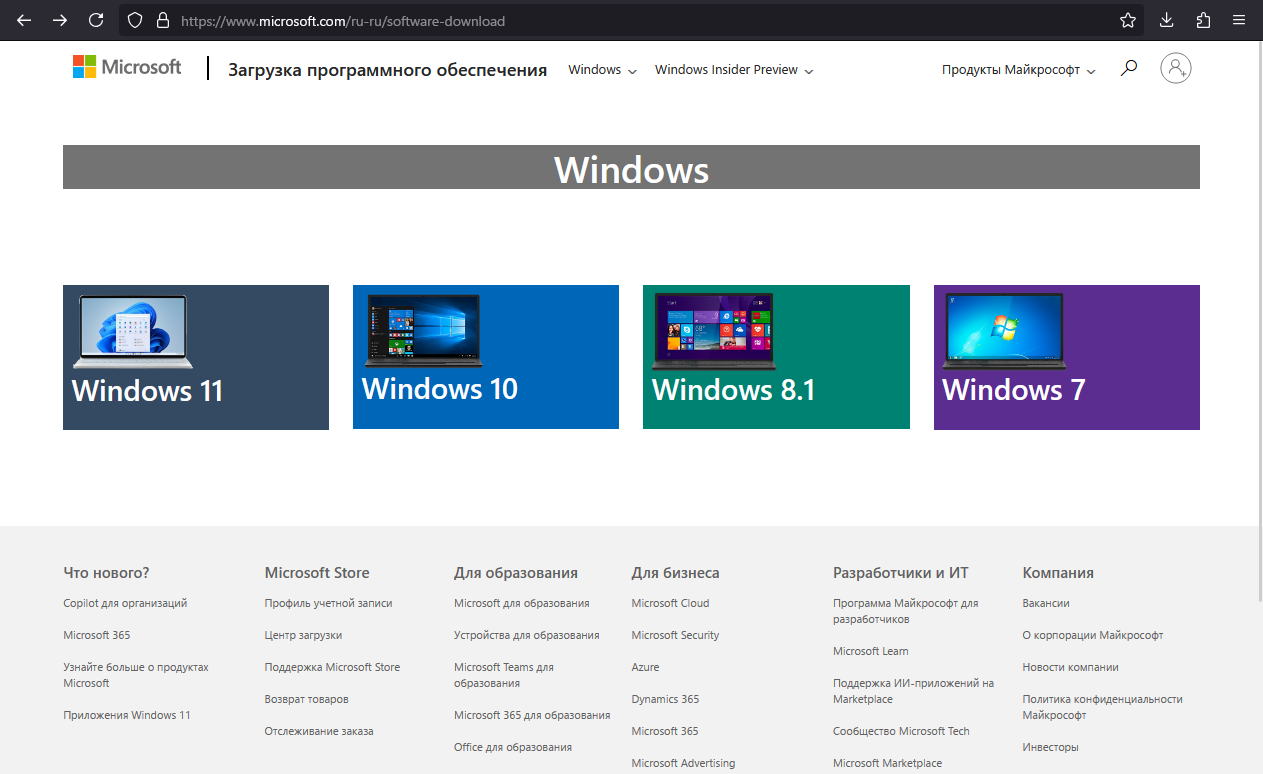Open Вакансии link

click(1046, 603)
